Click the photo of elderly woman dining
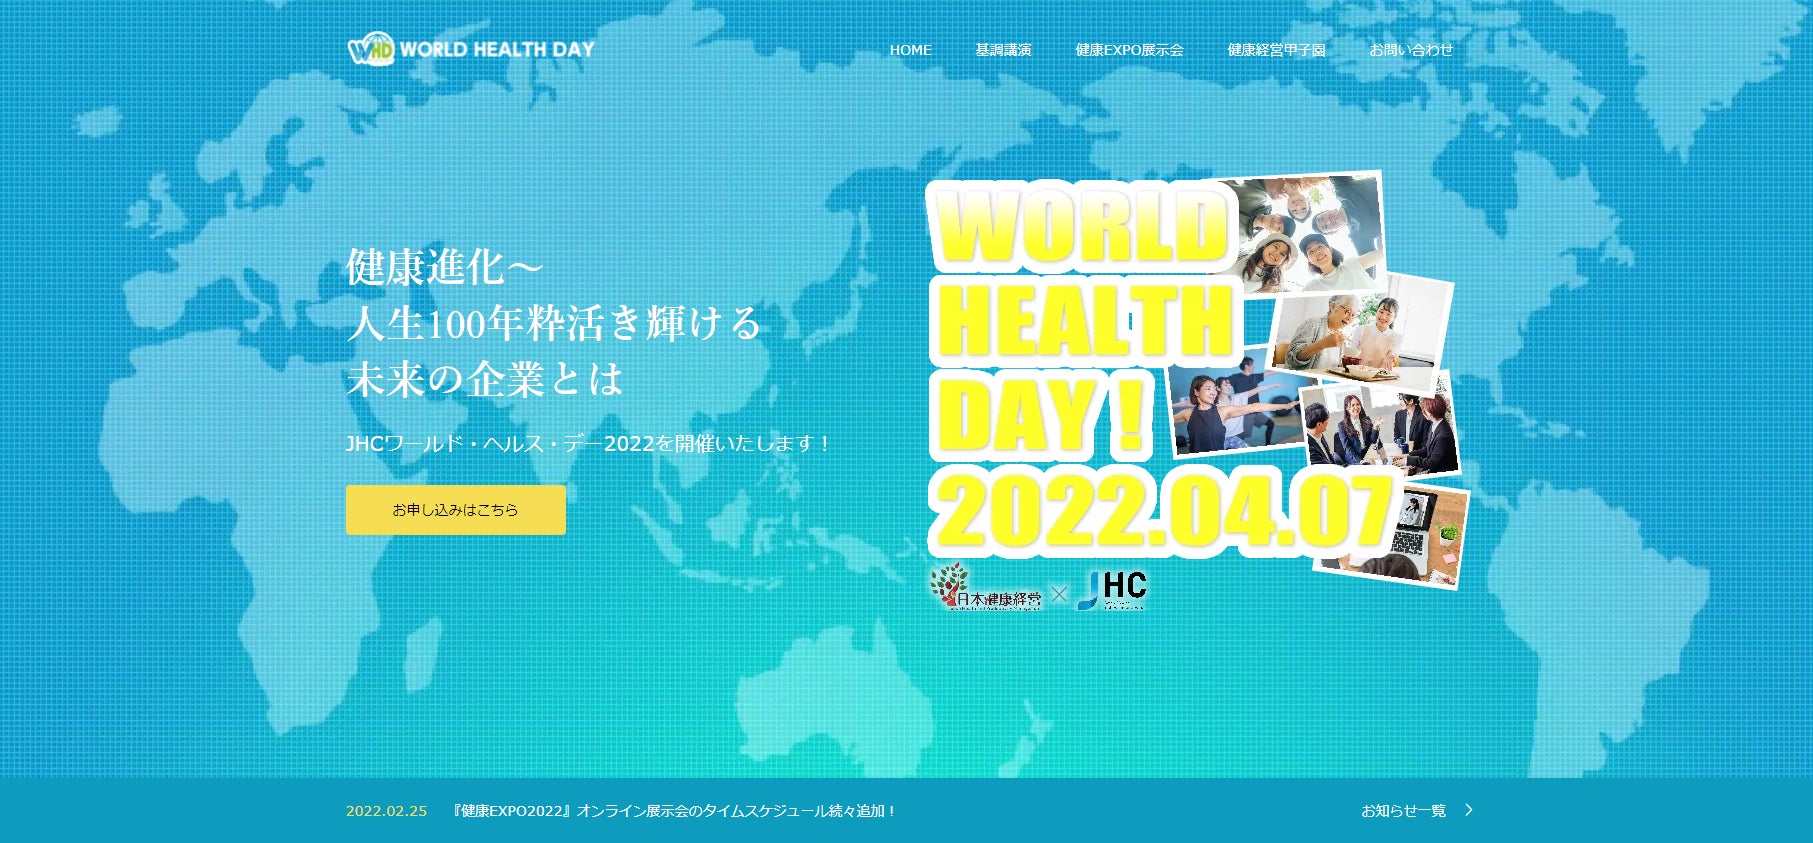Viewport: 1813px width, 843px height. [1360, 330]
